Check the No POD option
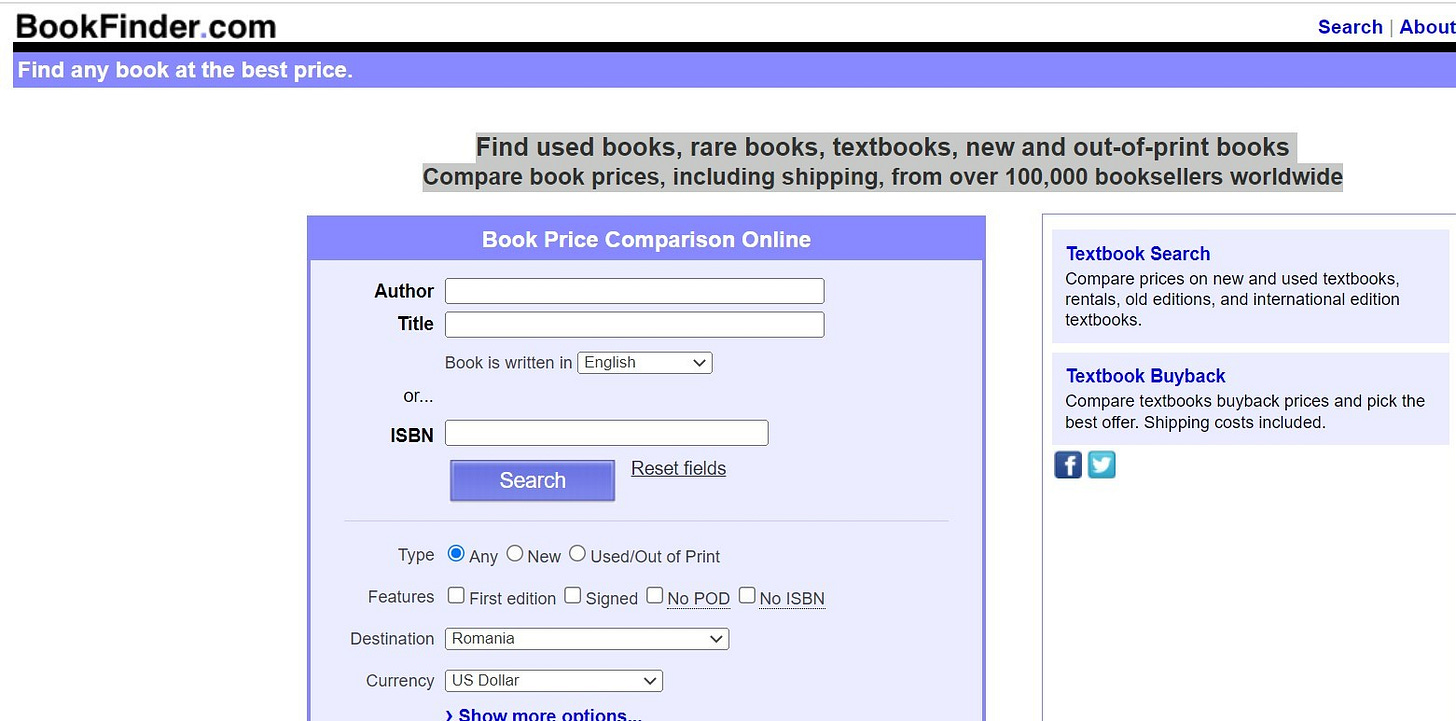 pyautogui.click(x=655, y=595)
